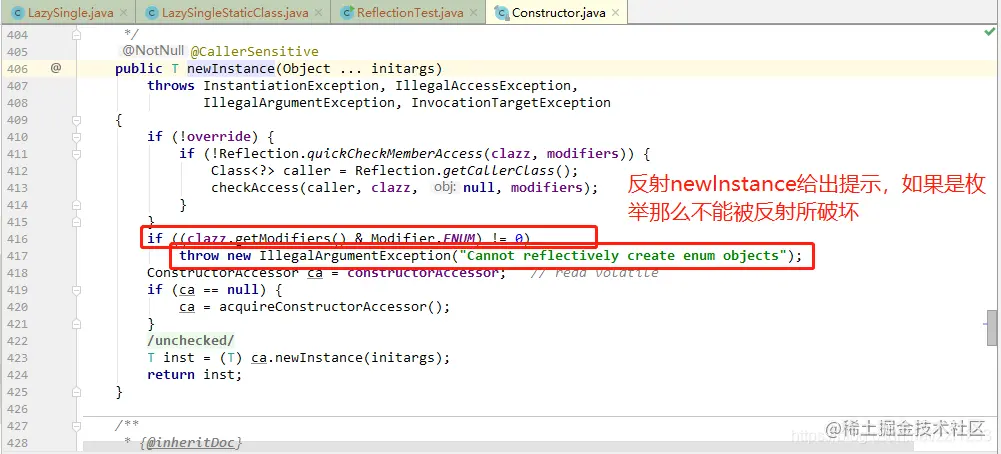
Task: Collapse the method body fold at line 409
Action: (77, 119)
